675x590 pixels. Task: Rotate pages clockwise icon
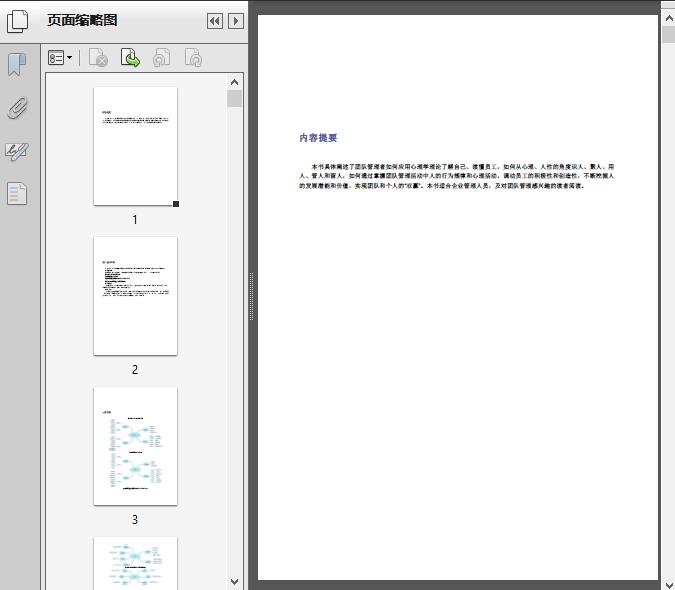click(193, 58)
